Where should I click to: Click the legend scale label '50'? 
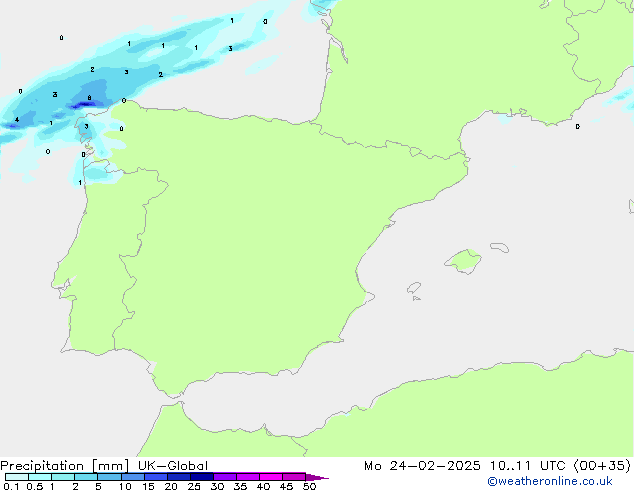tap(310, 486)
